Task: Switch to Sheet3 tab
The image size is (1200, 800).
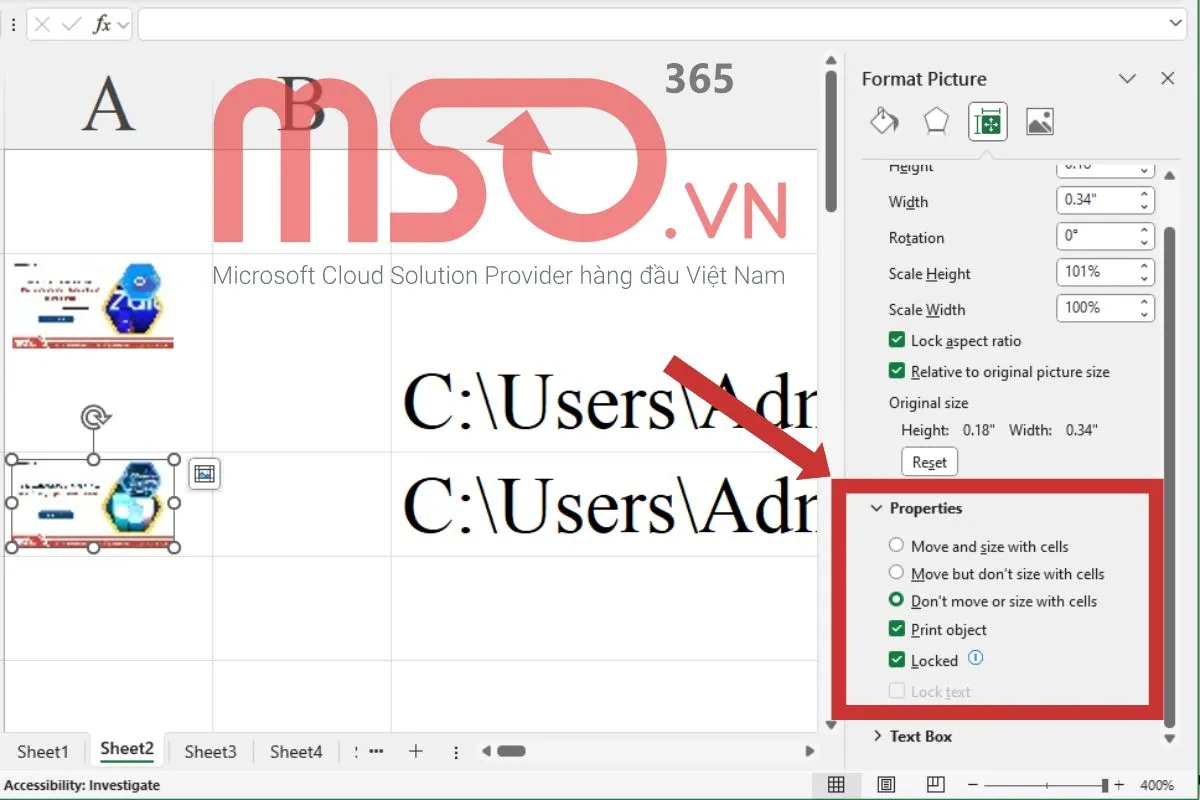Action: click(x=209, y=751)
